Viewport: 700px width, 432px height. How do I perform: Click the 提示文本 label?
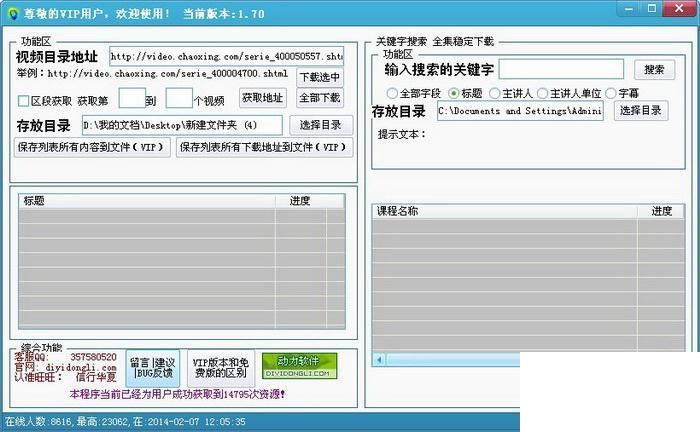coord(402,134)
